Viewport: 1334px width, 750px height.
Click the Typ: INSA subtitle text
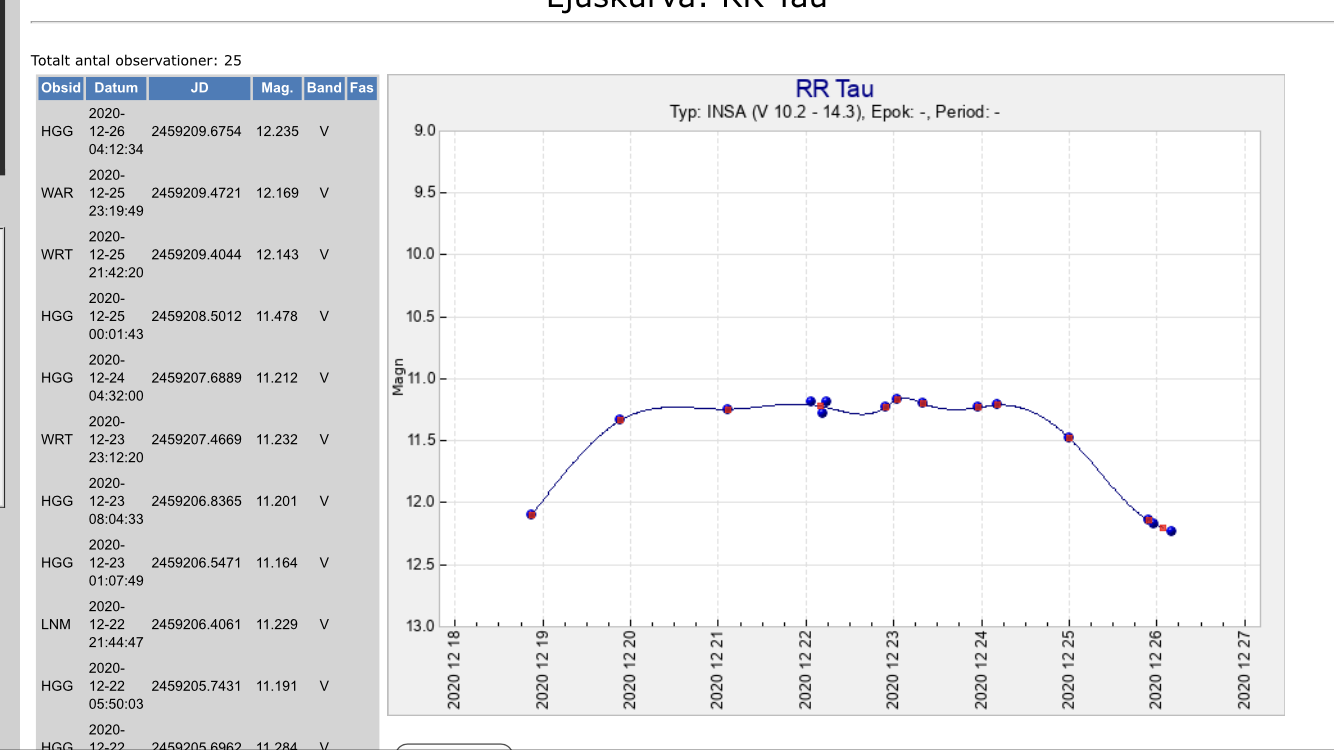(834, 112)
